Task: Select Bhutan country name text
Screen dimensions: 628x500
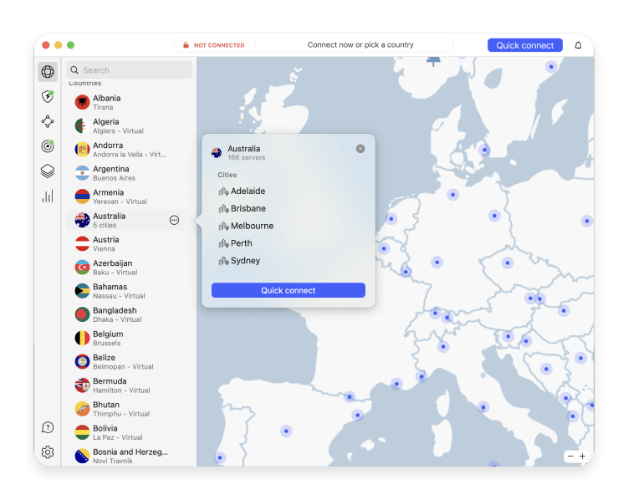Action: click(106, 405)
